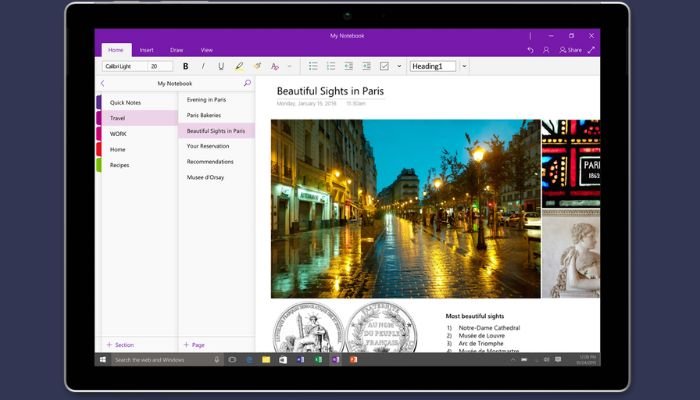The height and width of the screenshot is (400, 700).
Task: Open the Evening in Paris page
Action: point(217,100)
